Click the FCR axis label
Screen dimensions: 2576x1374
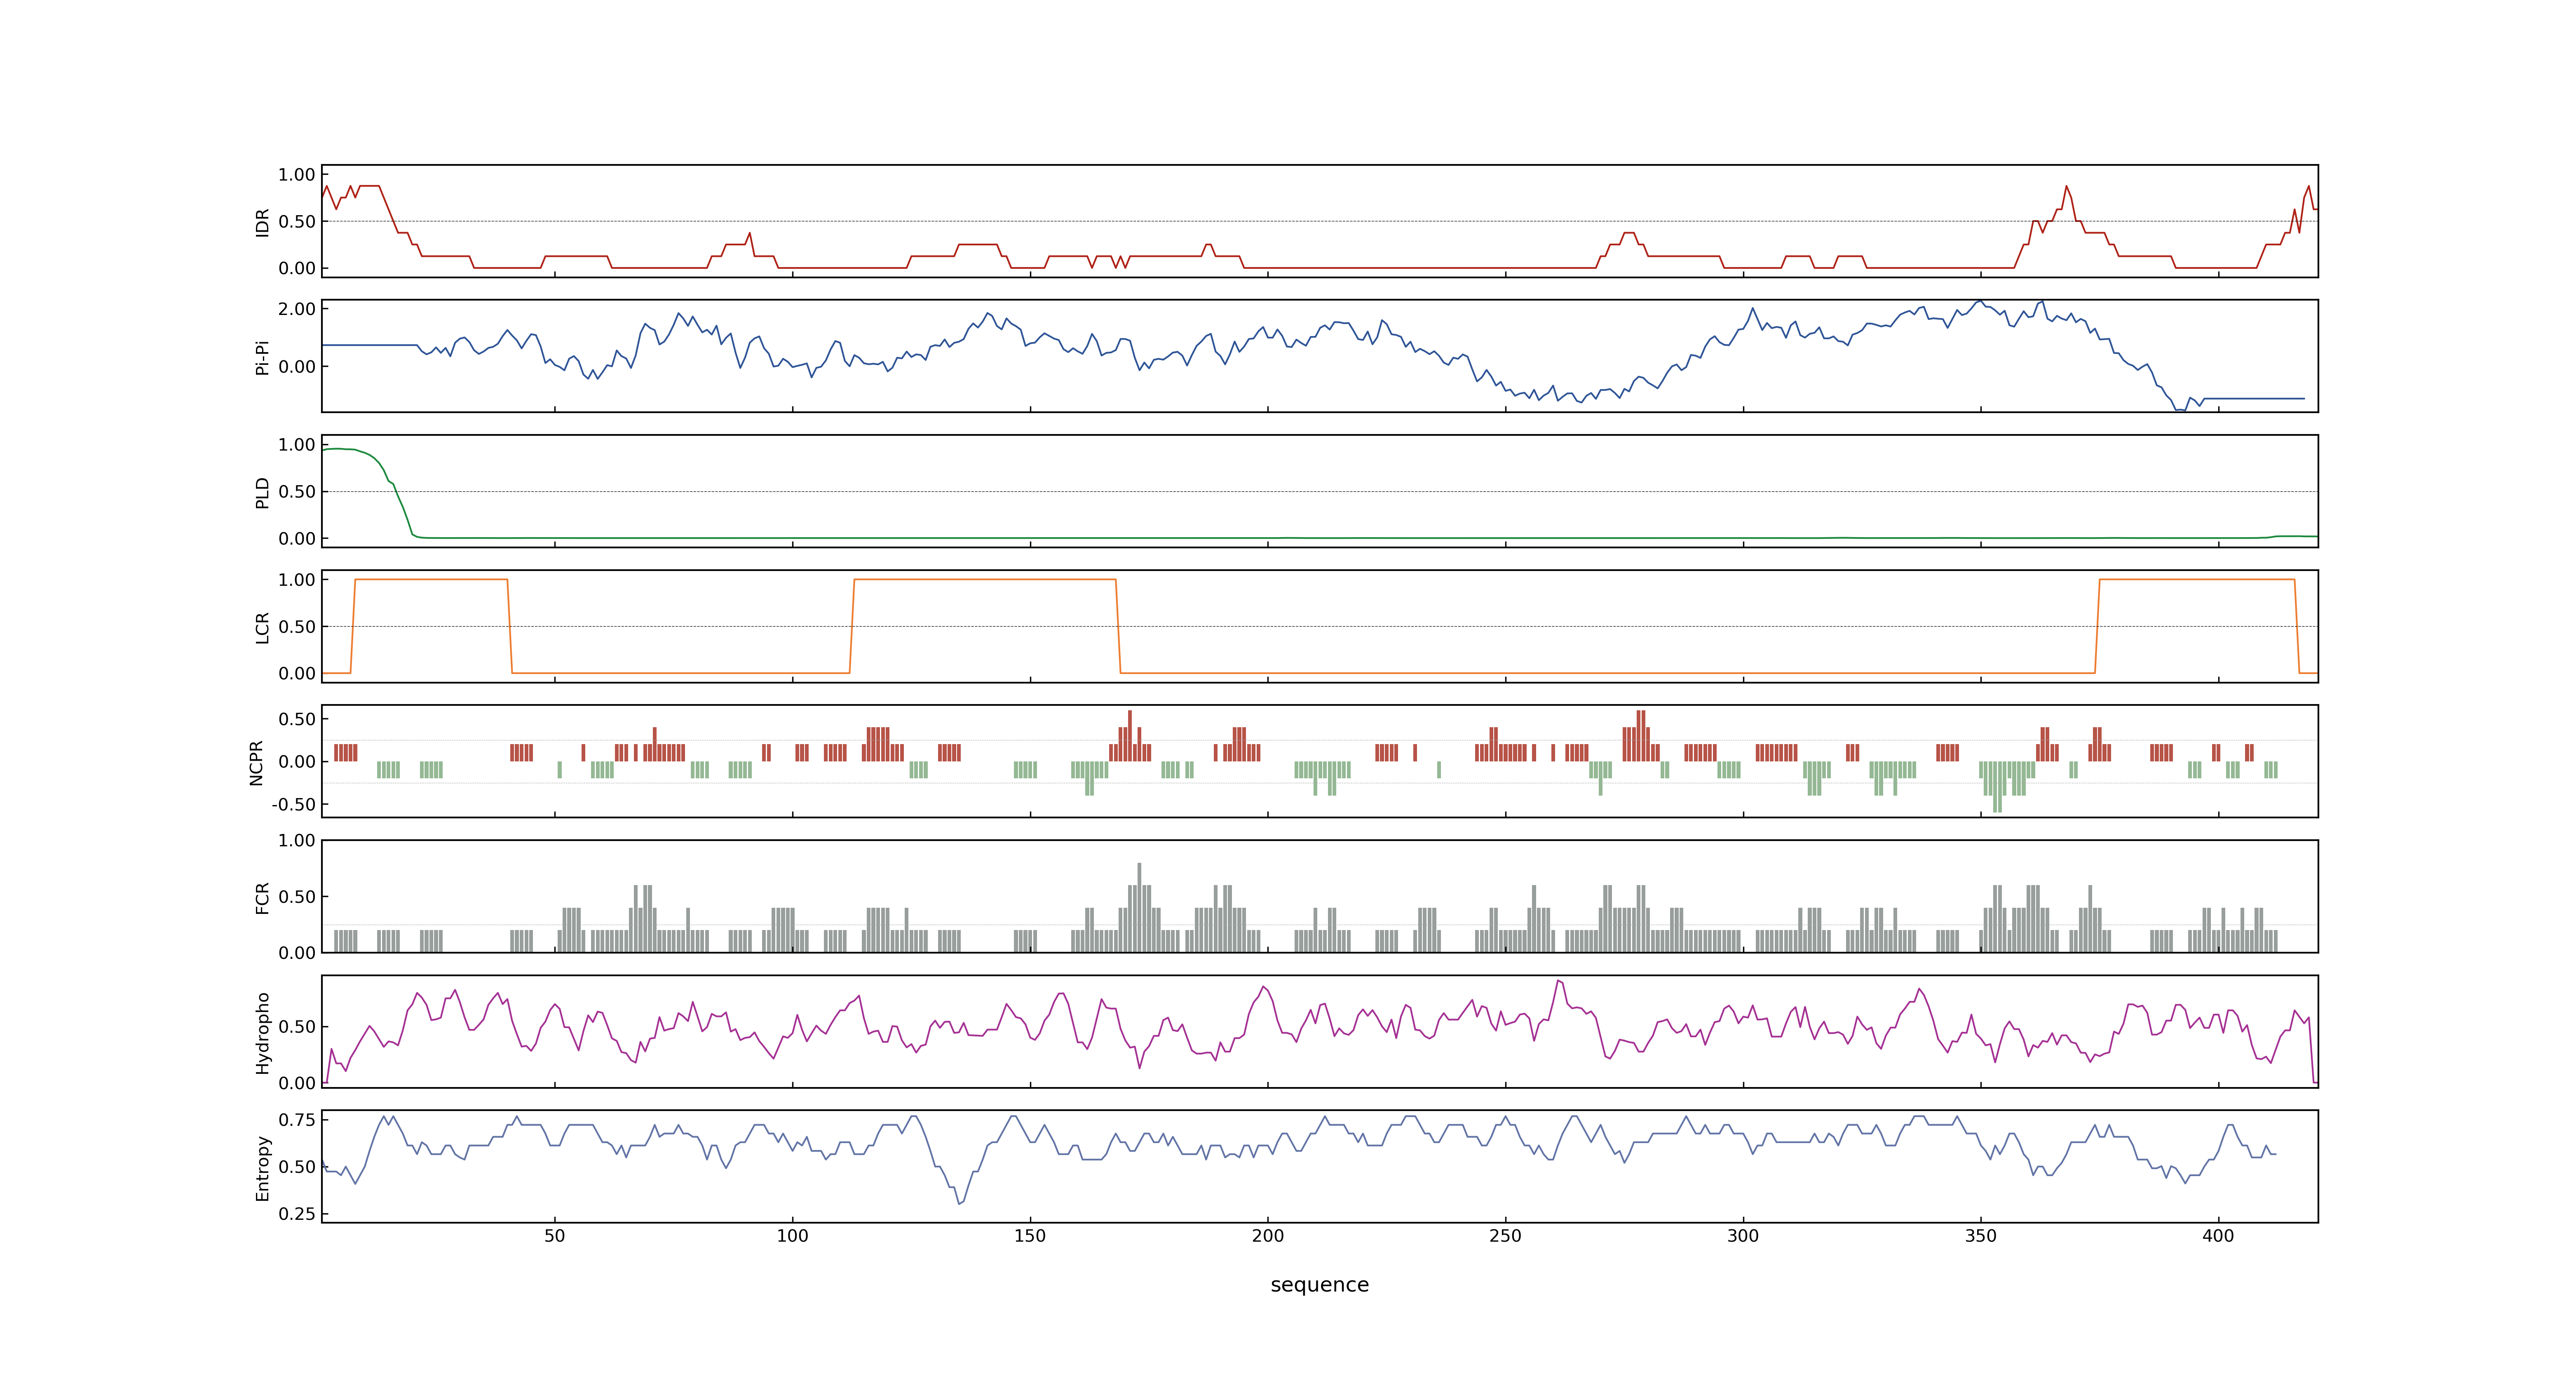262,897
